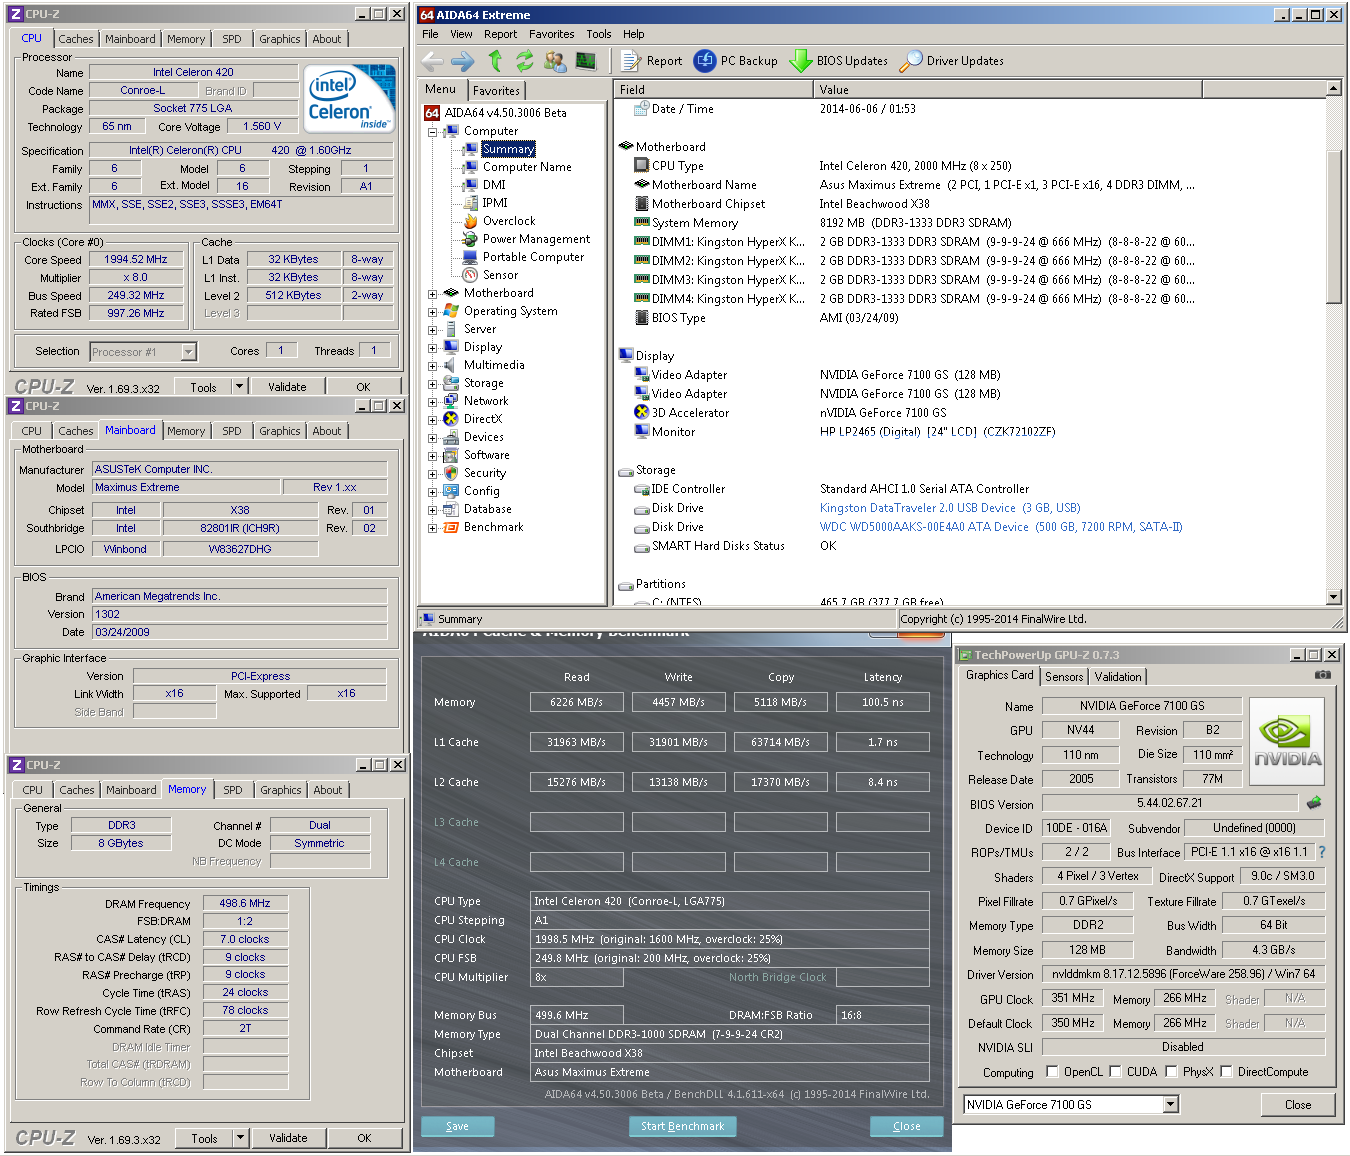The height and width of the screenshot is (1156, 1350).
Task: Select DMI in the AIDA64 tree
Action: click(494, 185)
